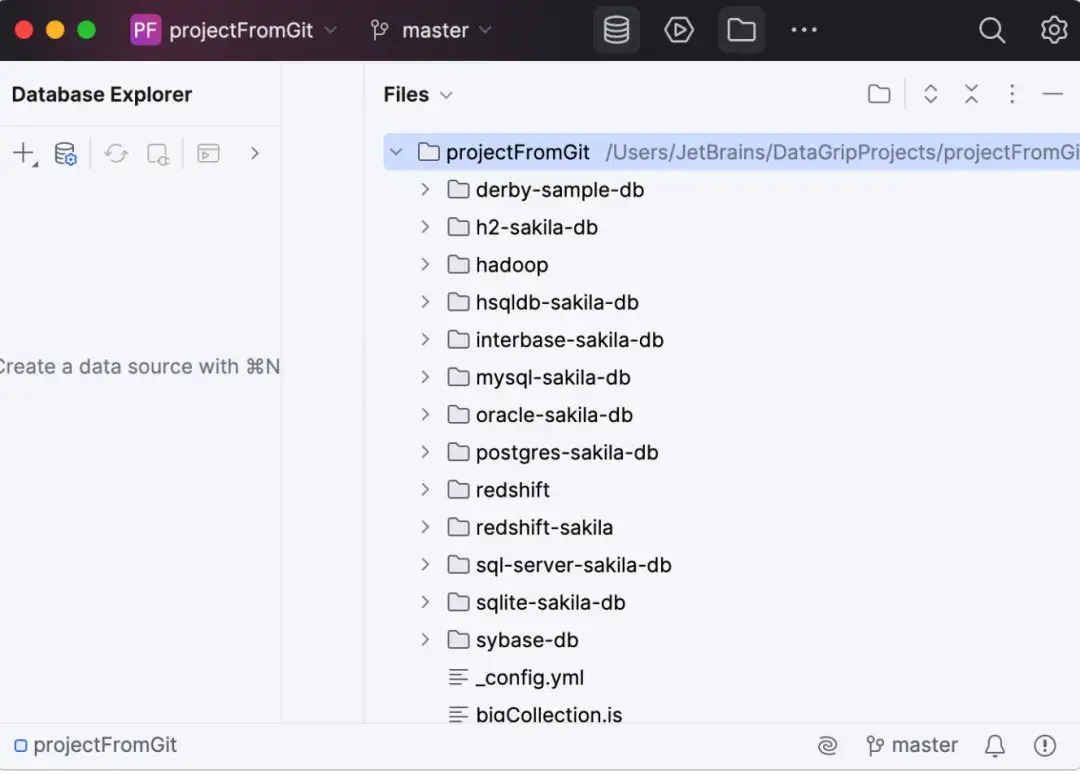Open the master branch dropdown in title bar
Viewport: 1080px width, 774px height.
[431, 30]
